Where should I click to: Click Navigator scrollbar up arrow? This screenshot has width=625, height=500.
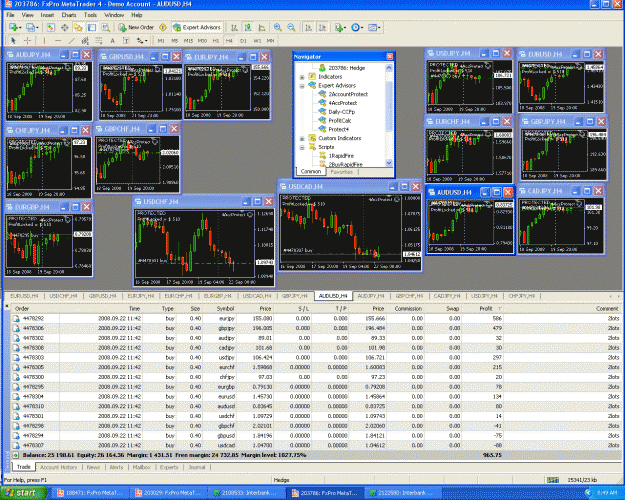pyautogui.click(x=389, y=68)
